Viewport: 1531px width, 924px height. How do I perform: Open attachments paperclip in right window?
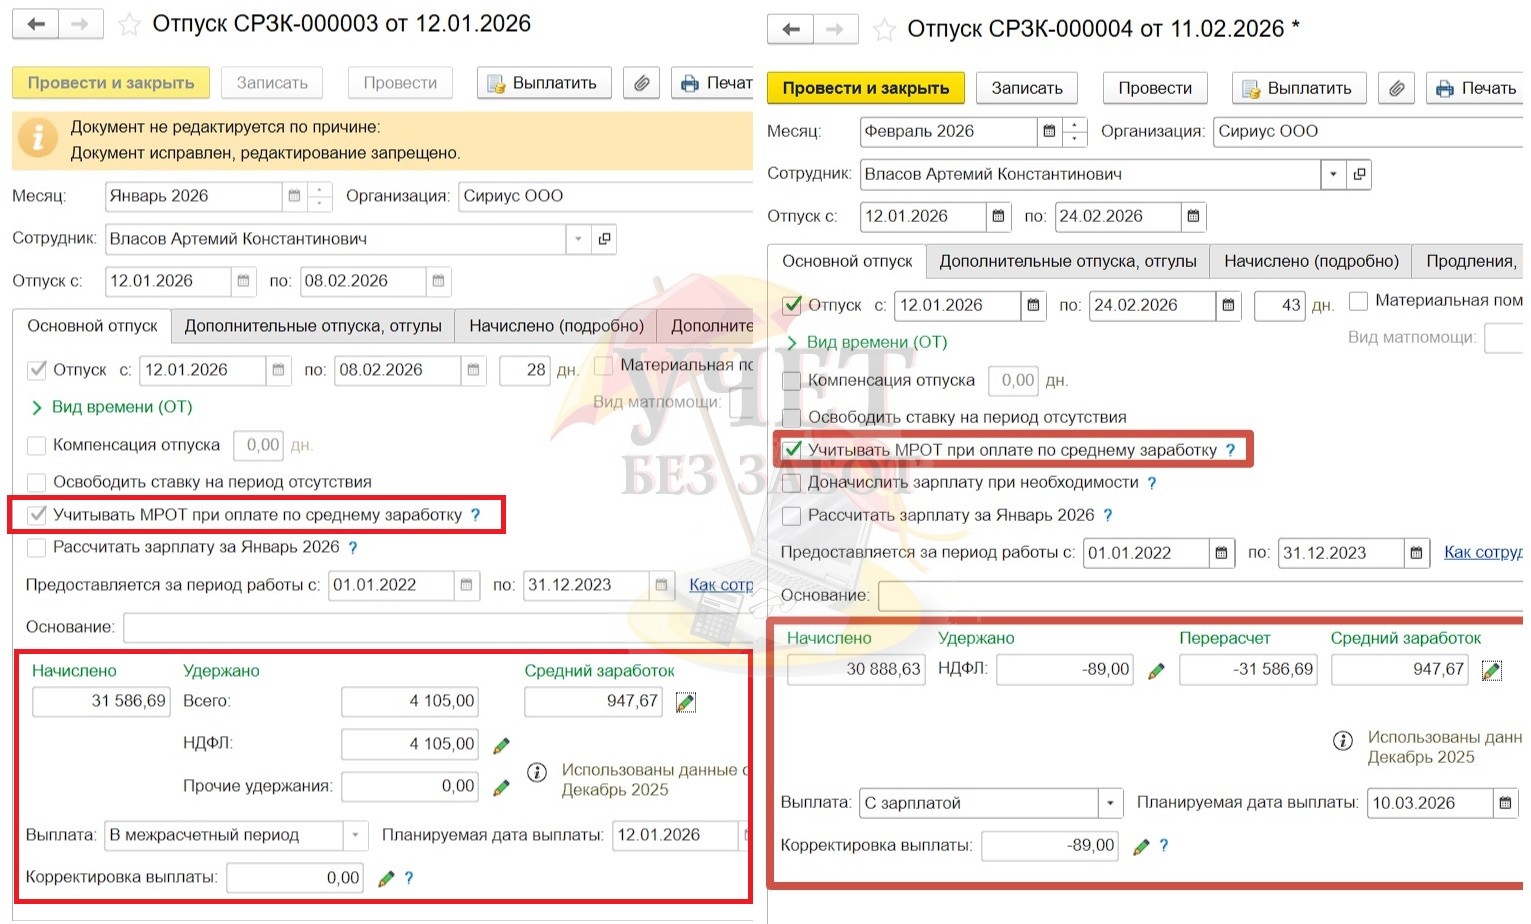1397,88
